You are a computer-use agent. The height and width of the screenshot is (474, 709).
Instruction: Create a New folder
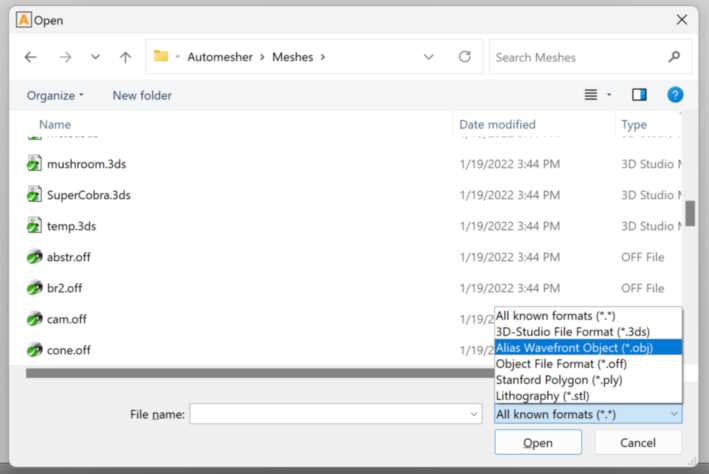pos(142,95)
